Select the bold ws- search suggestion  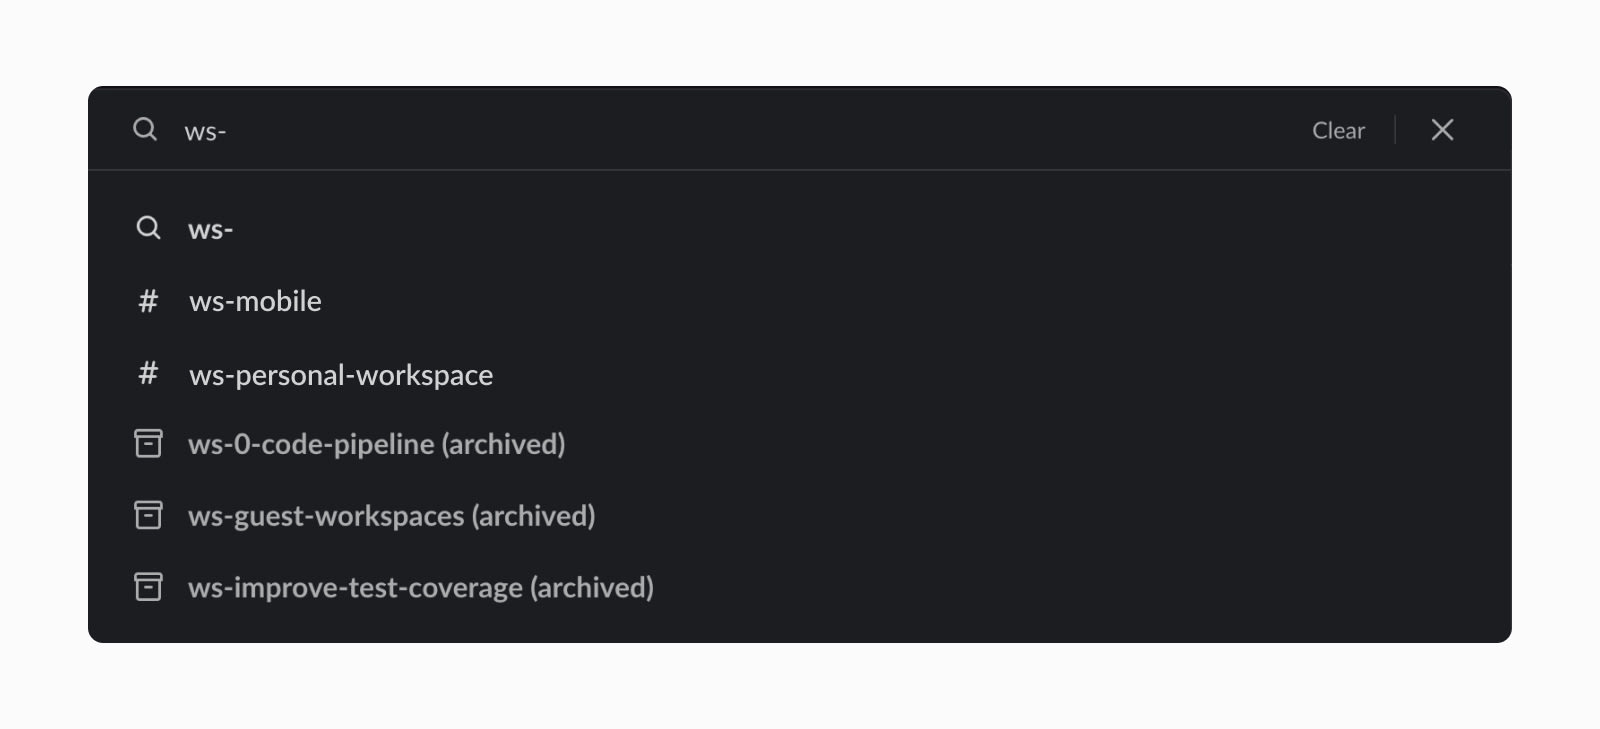(x=799, y=228)
